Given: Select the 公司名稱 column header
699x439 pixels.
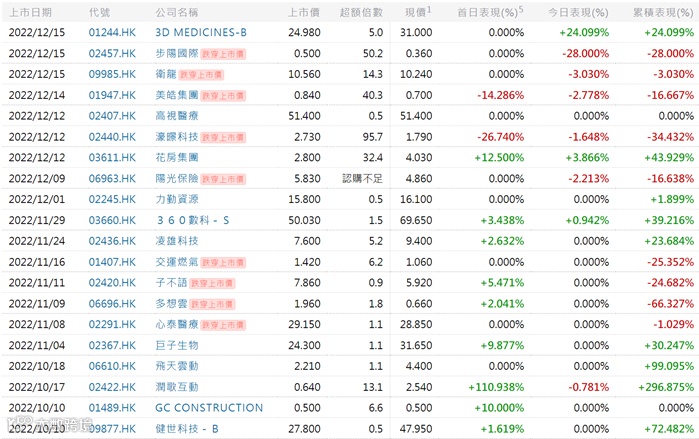Looking at the screenshot, I should click(177, 12).
